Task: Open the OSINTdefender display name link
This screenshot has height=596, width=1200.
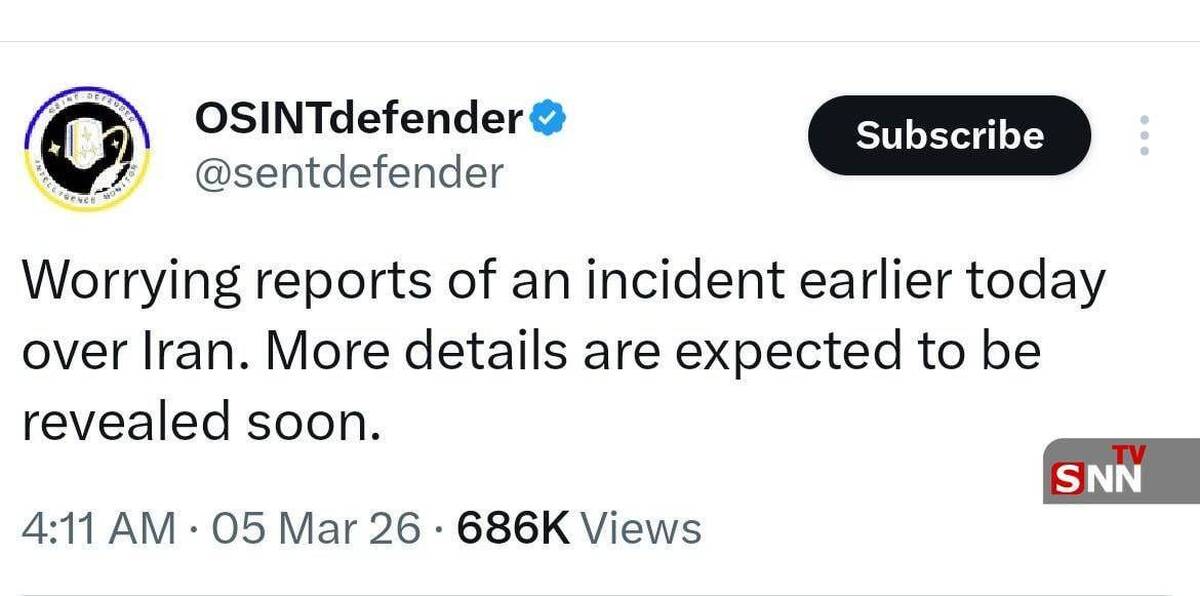Action: point(358,120)
